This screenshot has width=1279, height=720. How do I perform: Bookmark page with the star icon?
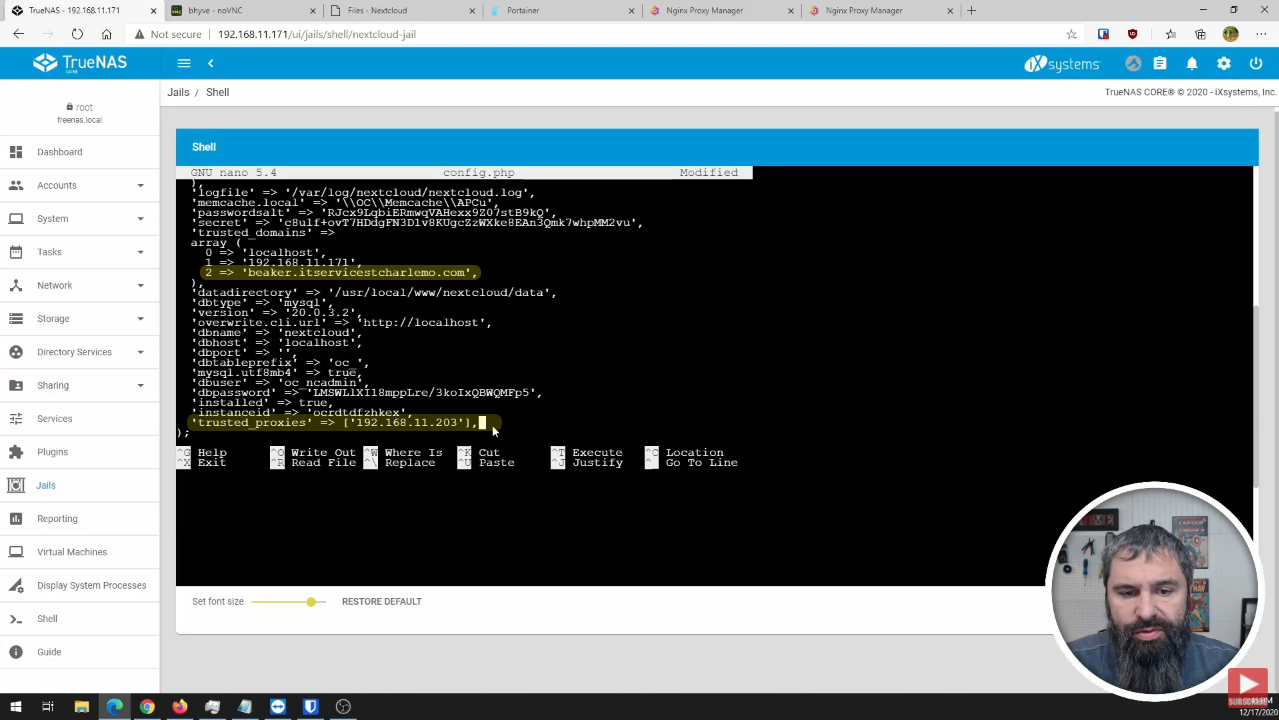coord(1071,34)
